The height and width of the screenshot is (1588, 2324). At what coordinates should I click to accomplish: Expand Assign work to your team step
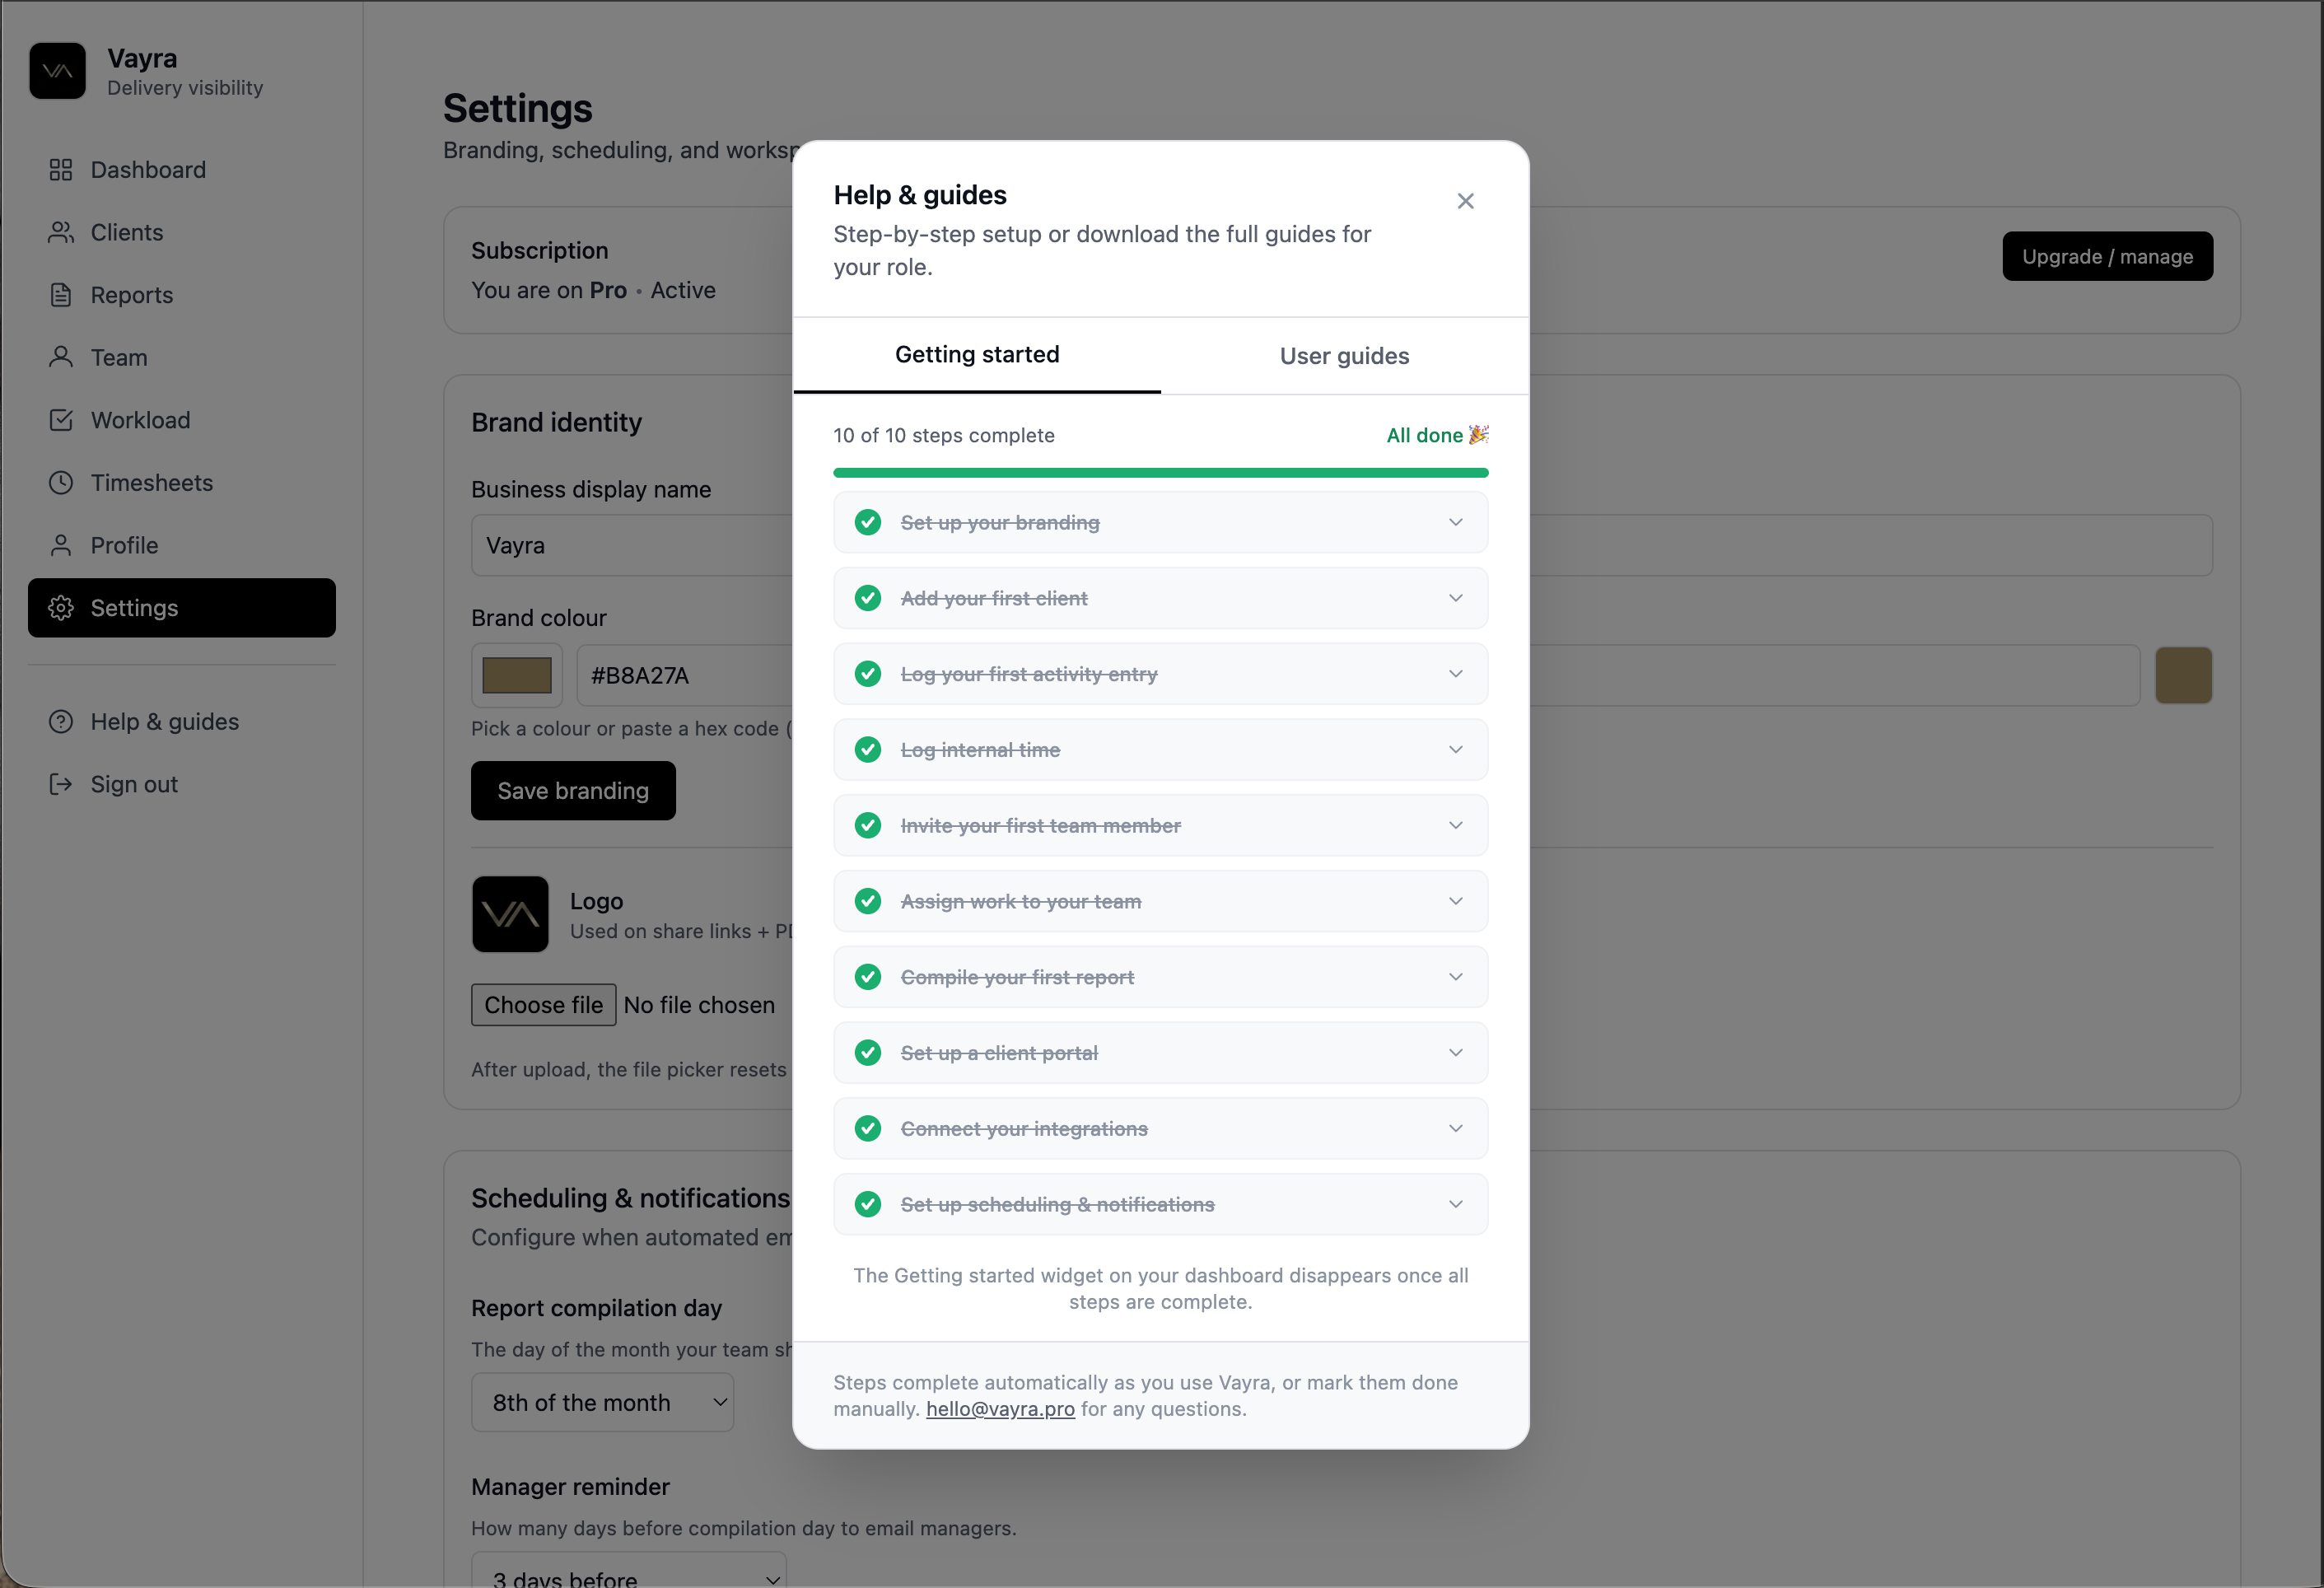coord(1455,901)
